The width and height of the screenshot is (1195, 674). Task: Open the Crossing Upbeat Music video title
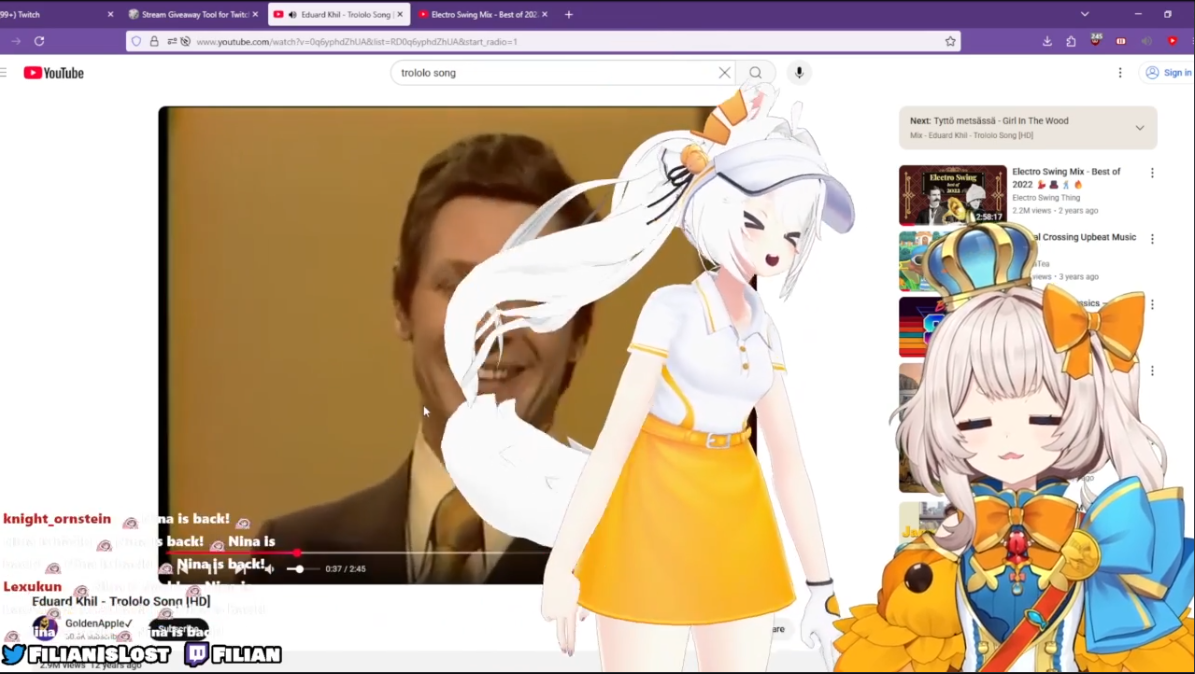point(1084,237)
